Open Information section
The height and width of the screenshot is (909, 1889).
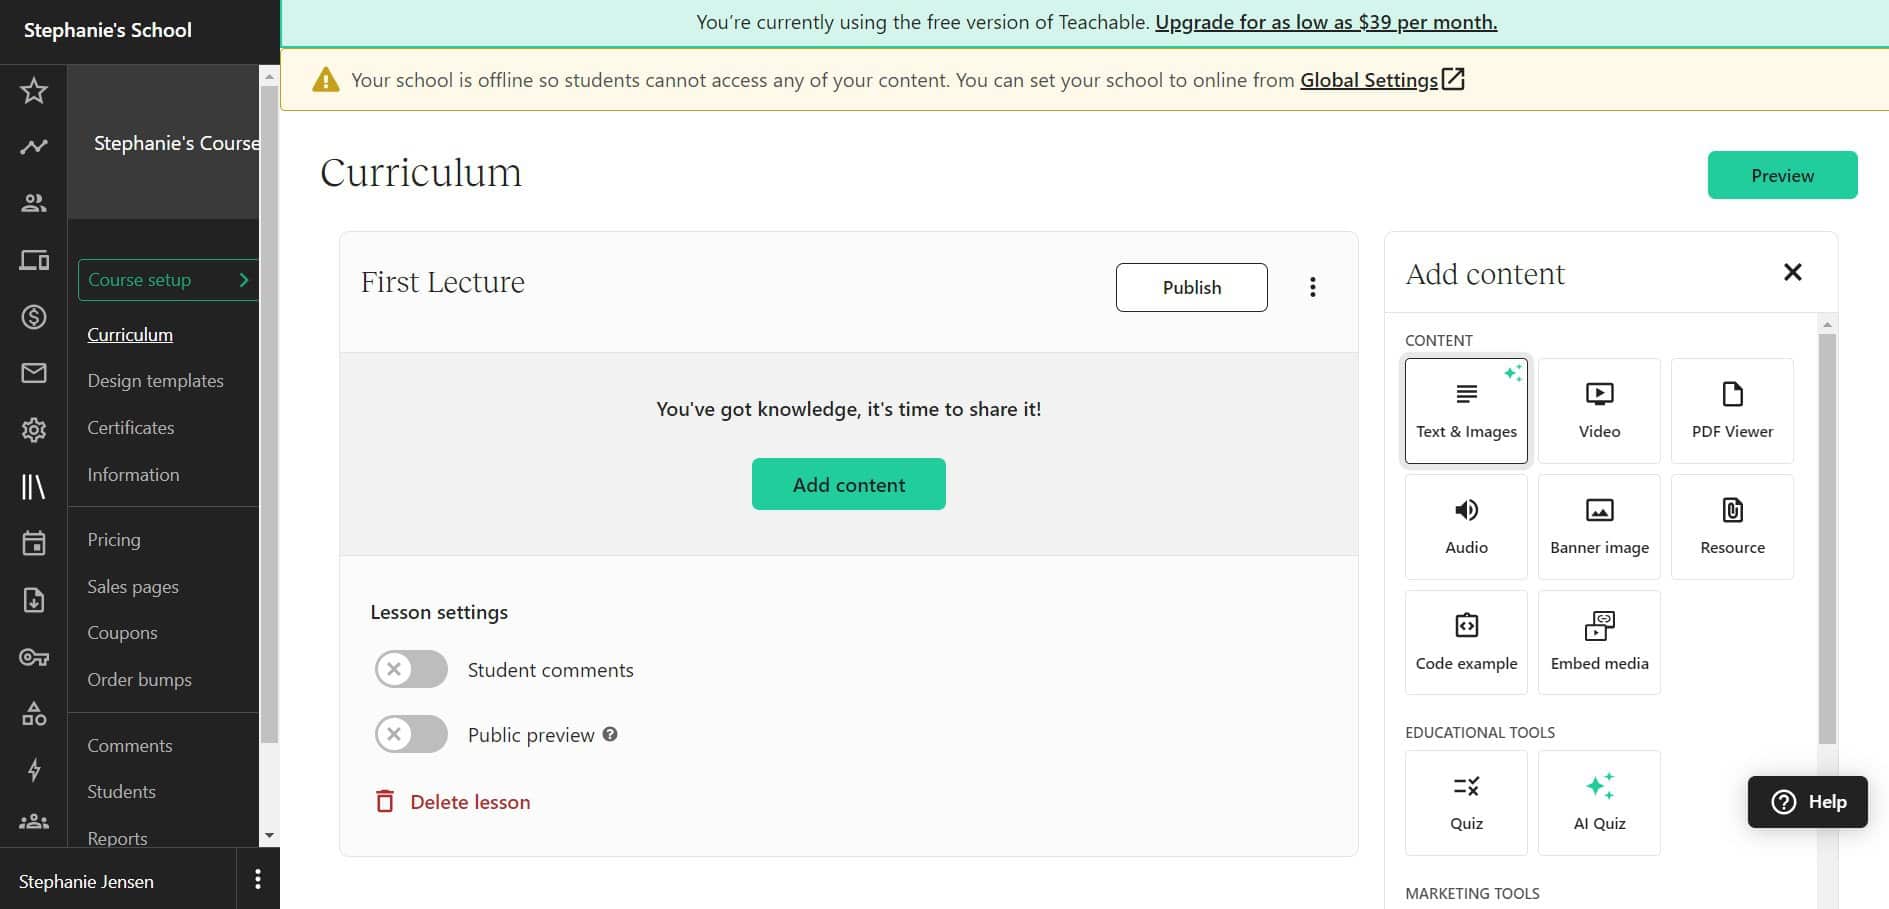(133, 475)
